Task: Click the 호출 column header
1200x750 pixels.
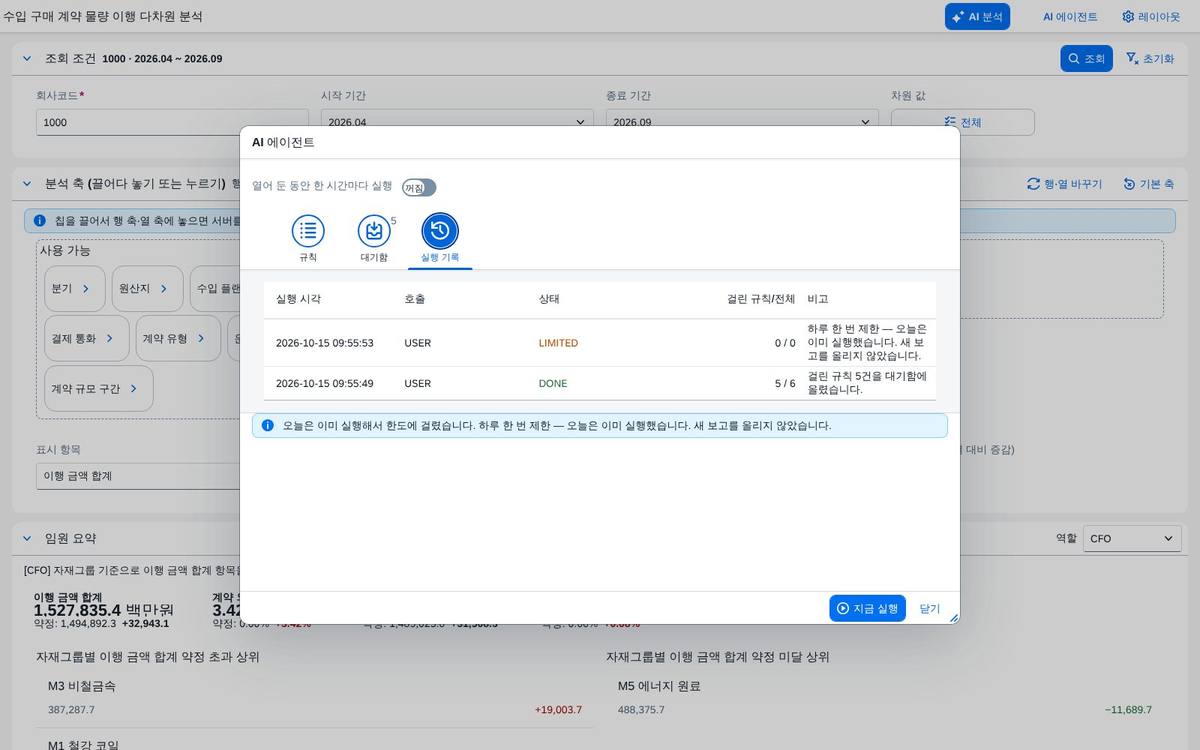Action: (414, 299)
